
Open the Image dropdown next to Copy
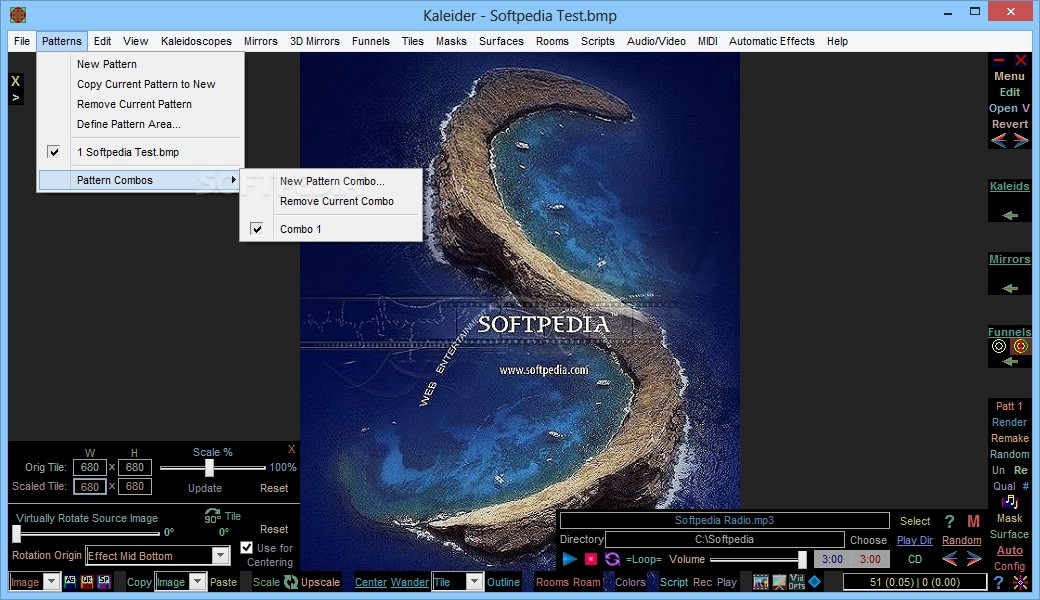click(x=197, y=582)
